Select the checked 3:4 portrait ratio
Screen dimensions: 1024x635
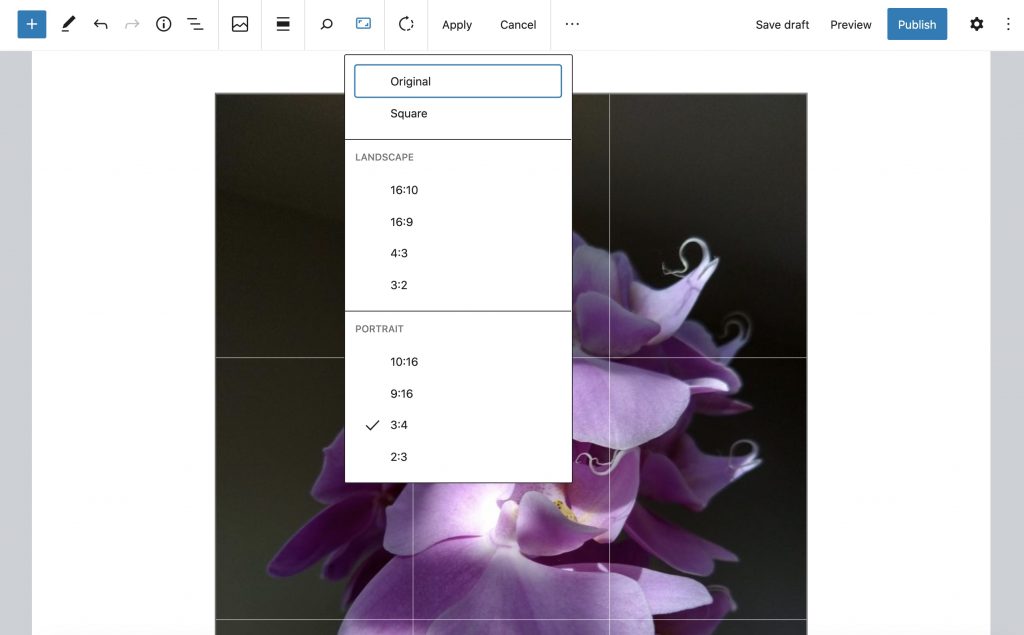(458, 425)
